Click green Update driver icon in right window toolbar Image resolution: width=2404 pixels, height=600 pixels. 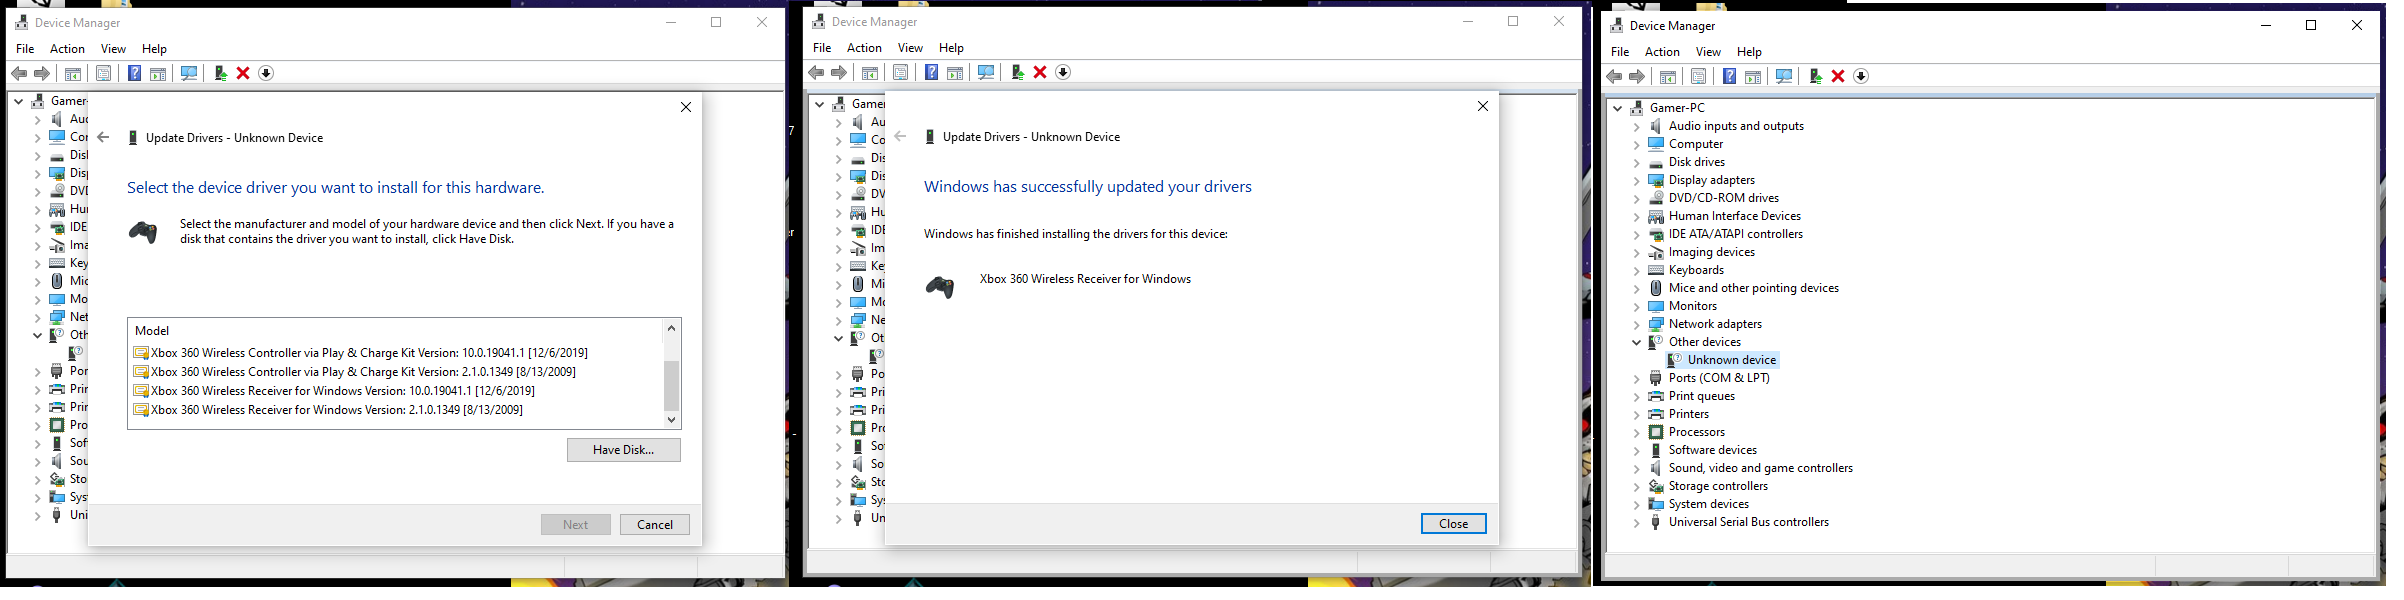pyautogui.click(x=1815, y=77)
